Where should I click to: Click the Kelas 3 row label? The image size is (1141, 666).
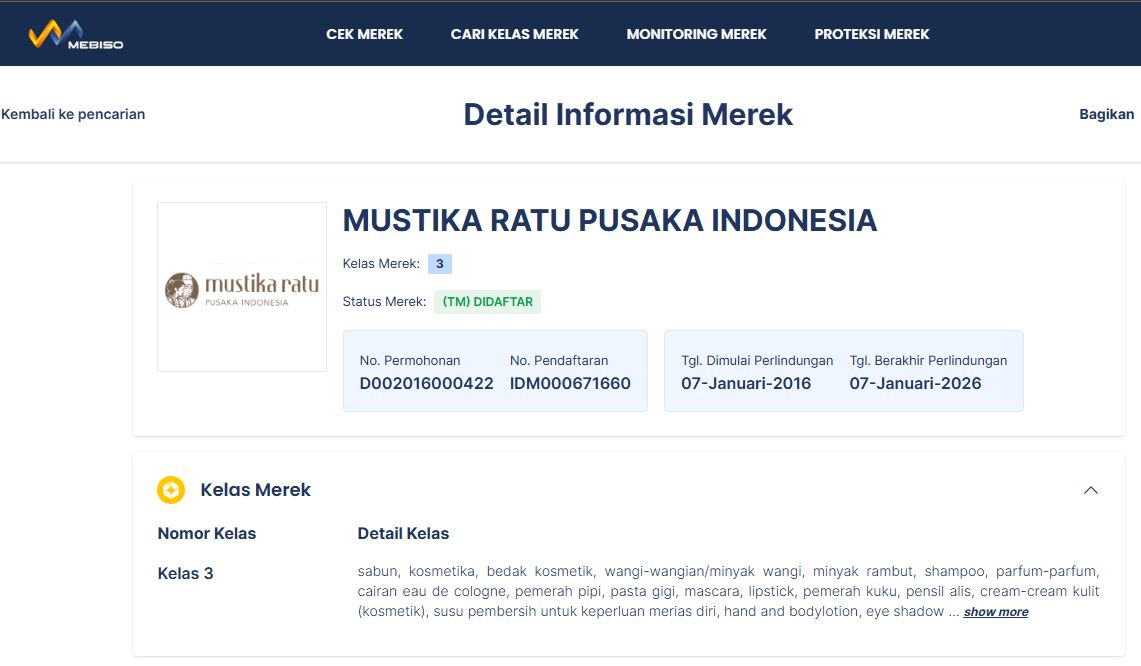(186, 574)
